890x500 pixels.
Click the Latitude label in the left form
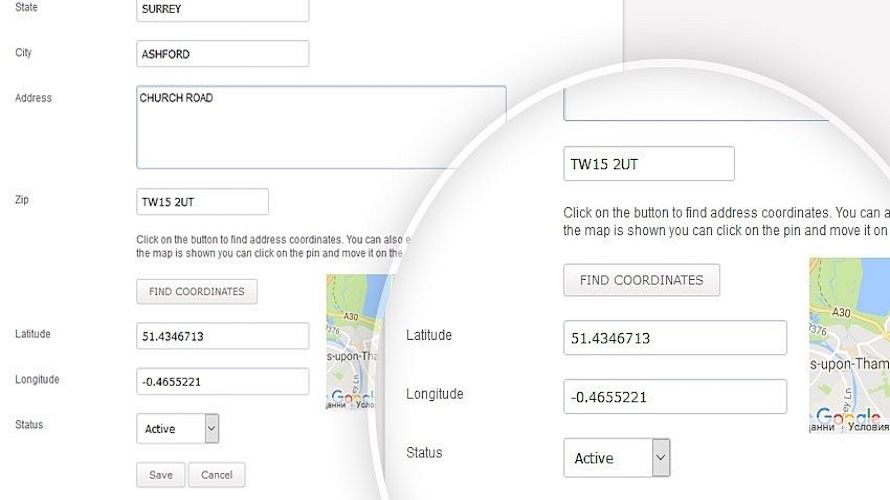click(32, 334)
